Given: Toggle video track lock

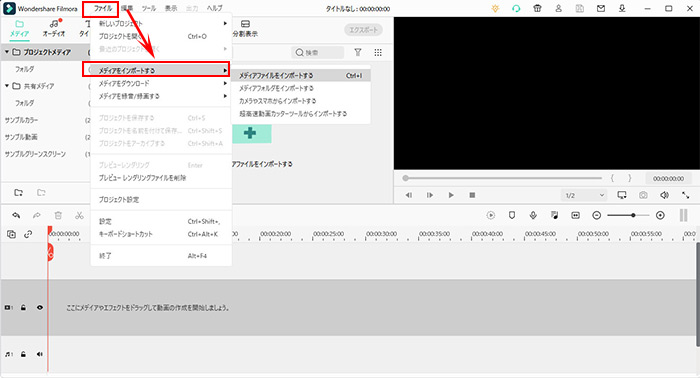Looking at the screenshot, I should coord(23,307).
